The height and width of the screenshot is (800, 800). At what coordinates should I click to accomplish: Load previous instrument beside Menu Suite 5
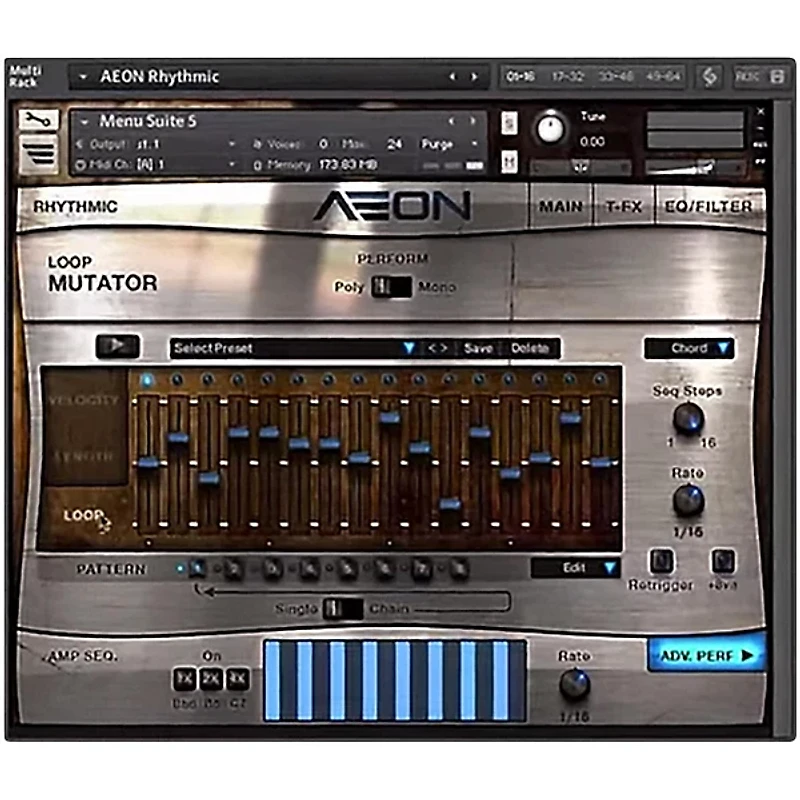pyautogui.click(x=451, y=121)
